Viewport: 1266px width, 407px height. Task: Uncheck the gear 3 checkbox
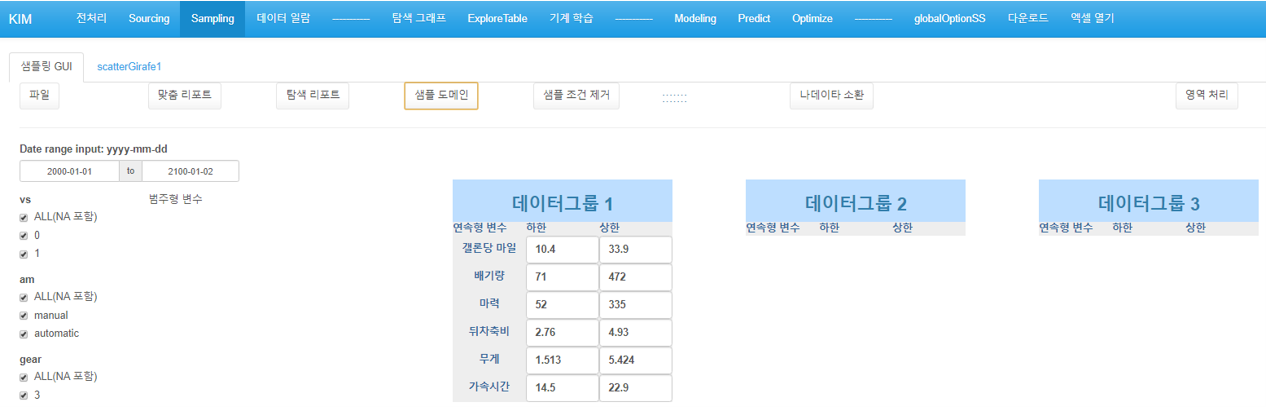pos(24,395)
